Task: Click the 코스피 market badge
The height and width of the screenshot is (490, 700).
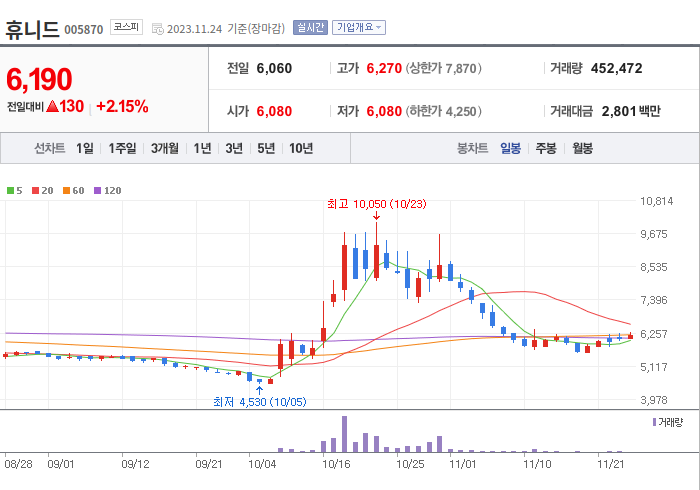Action: [x=126, y=27]
